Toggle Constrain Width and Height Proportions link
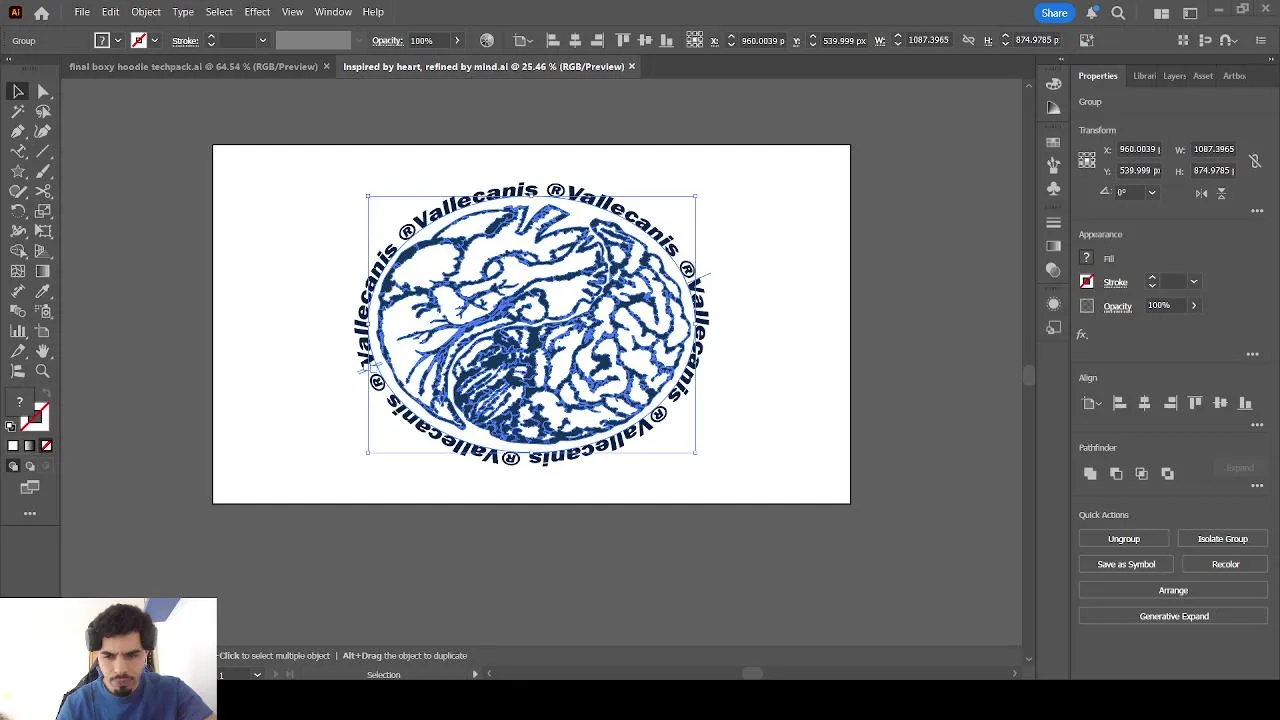The image size is (1280, 720). point(1255,160)
